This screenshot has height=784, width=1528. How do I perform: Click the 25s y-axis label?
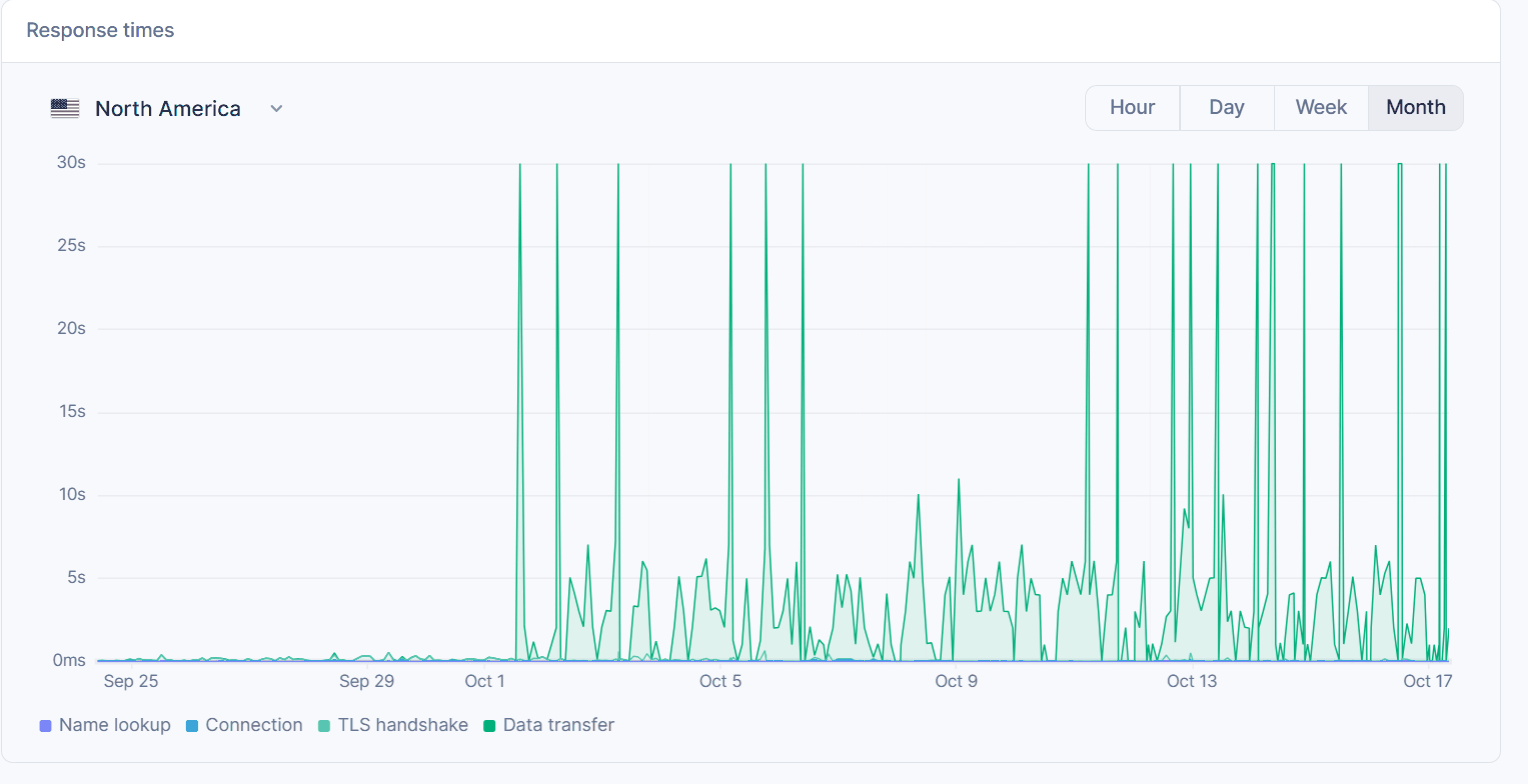(70, 245)
